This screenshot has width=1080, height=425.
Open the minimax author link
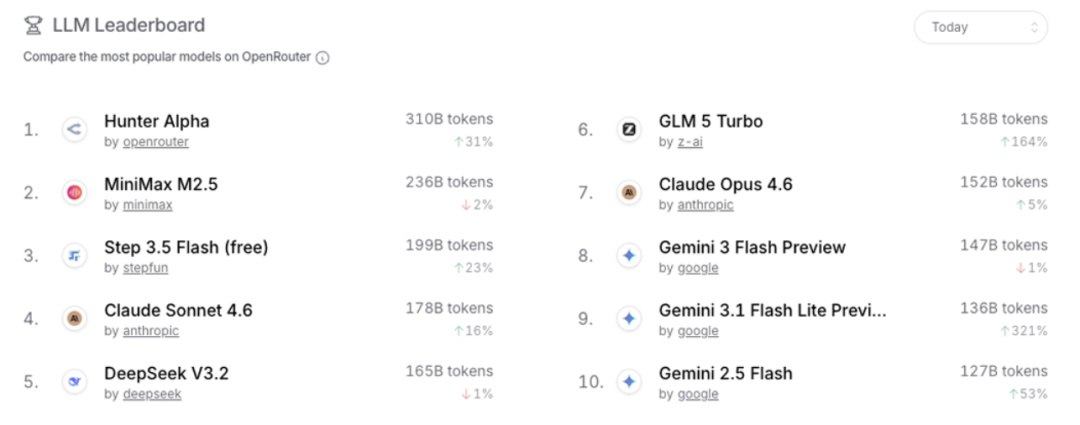click(x=147, y=205)
